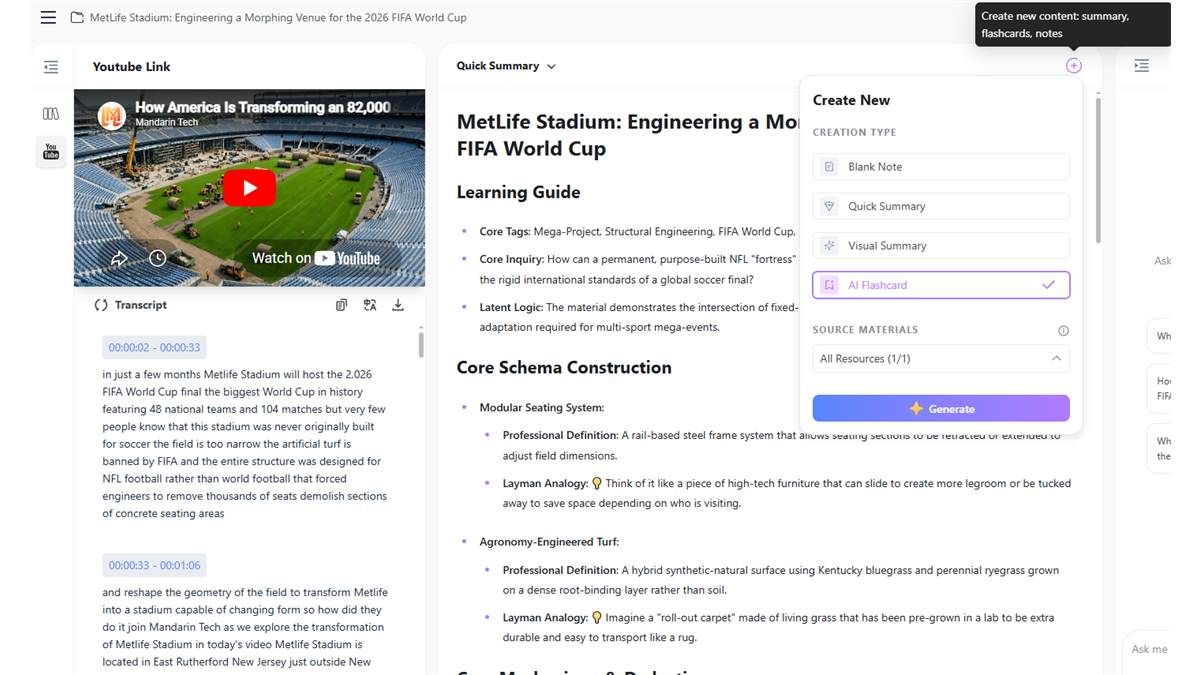Translate the transcript
Screen dimensions: 1200x675
[370, 305]
